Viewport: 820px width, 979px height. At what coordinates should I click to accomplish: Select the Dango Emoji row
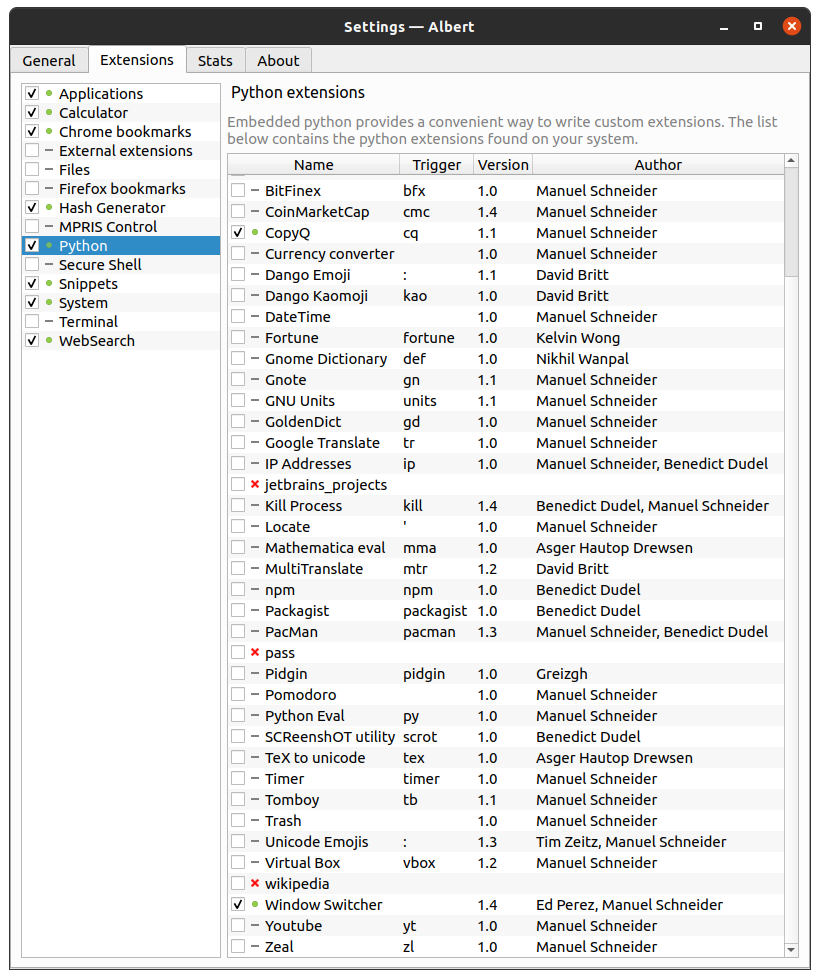click(506, 275)
